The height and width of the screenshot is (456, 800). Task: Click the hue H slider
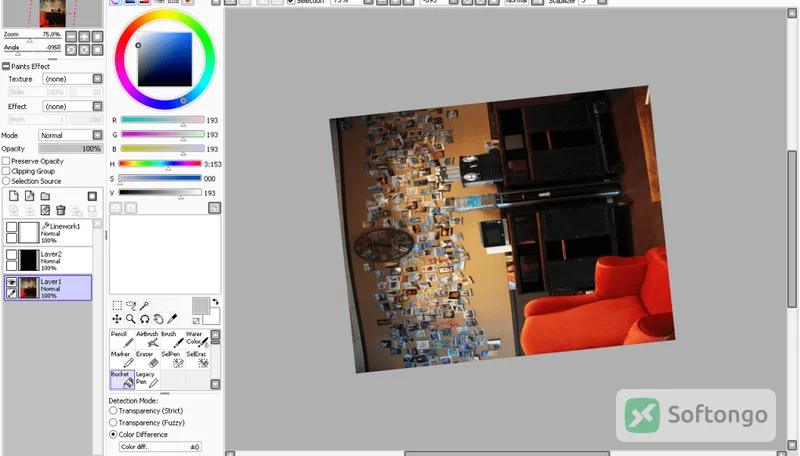pyautogui.click(x=160, y=164)
